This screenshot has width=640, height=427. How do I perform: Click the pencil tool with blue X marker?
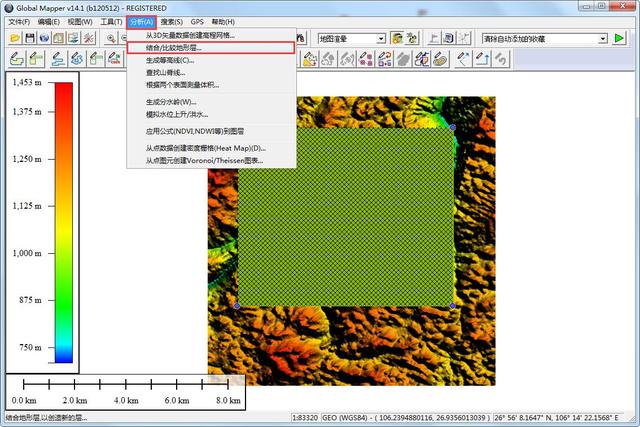[x=463, y=59]
